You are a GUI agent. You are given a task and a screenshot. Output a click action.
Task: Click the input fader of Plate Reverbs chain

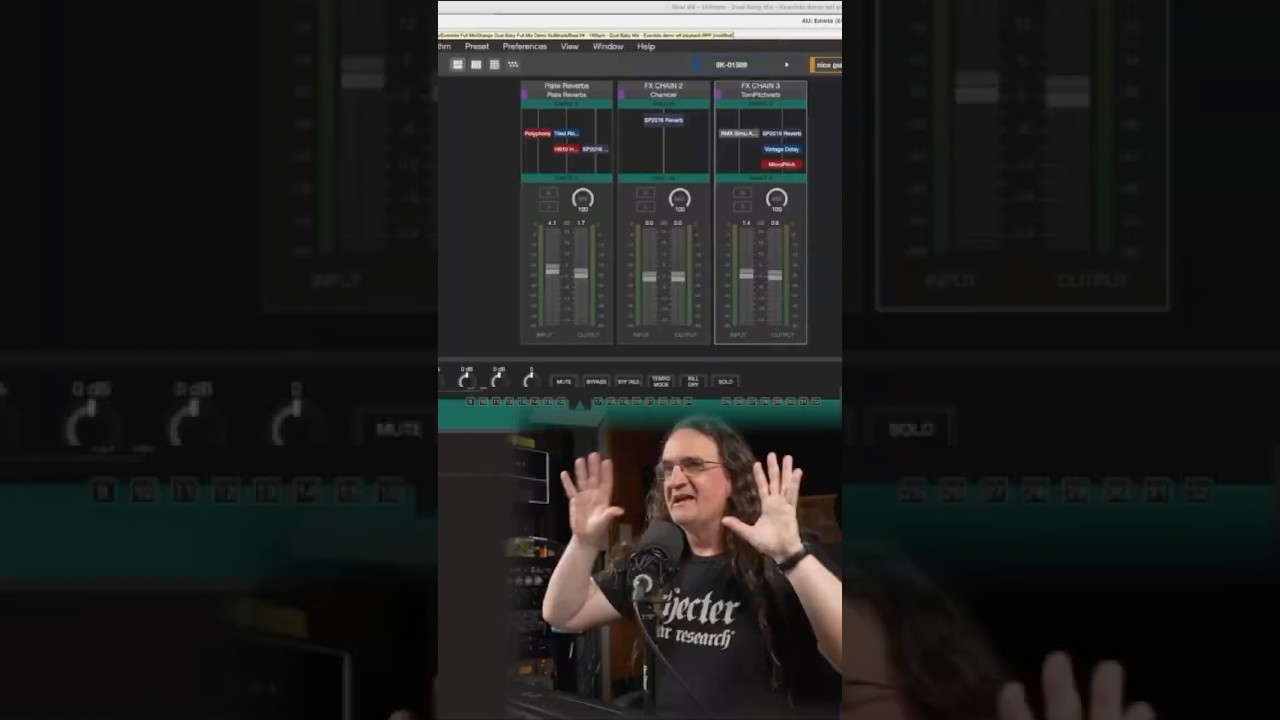[x=552, y=269]
